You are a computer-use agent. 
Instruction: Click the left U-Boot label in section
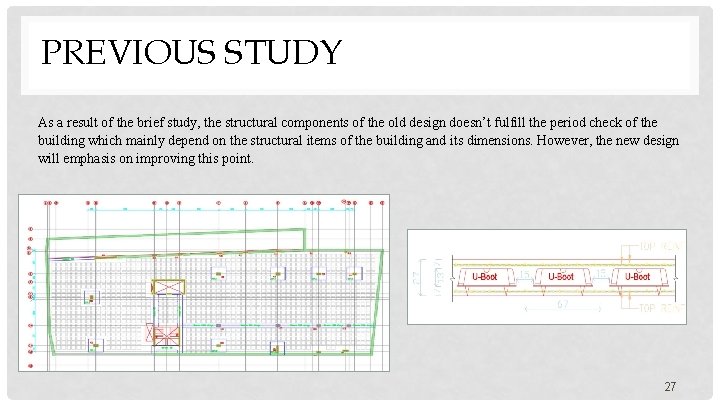(x=484, y=276)
